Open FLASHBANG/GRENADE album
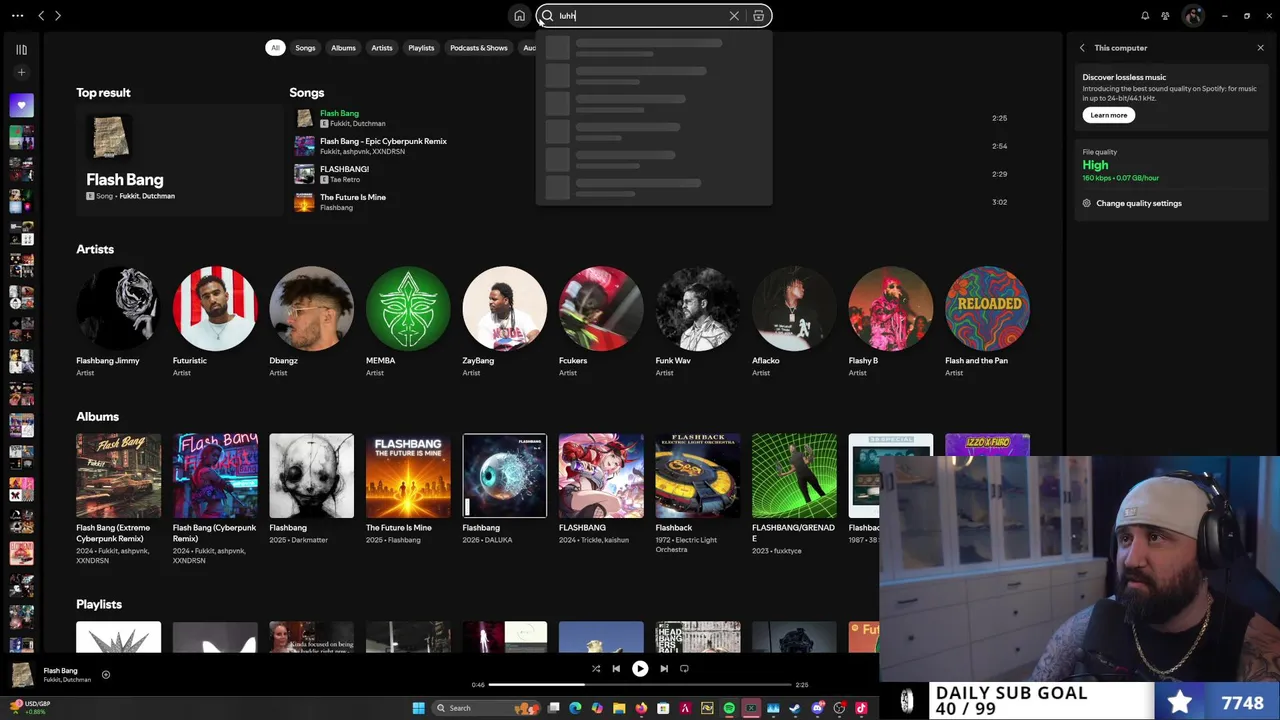The image size is (1280, 720). [794, 495]
